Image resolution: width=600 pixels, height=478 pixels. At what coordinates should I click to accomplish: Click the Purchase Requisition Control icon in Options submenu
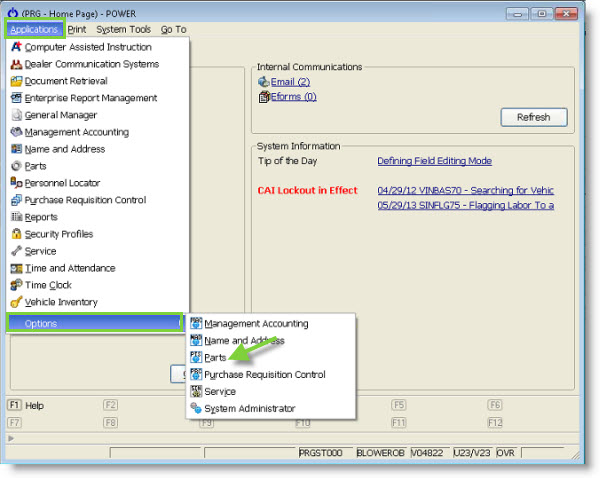click(x=196, y=374)
